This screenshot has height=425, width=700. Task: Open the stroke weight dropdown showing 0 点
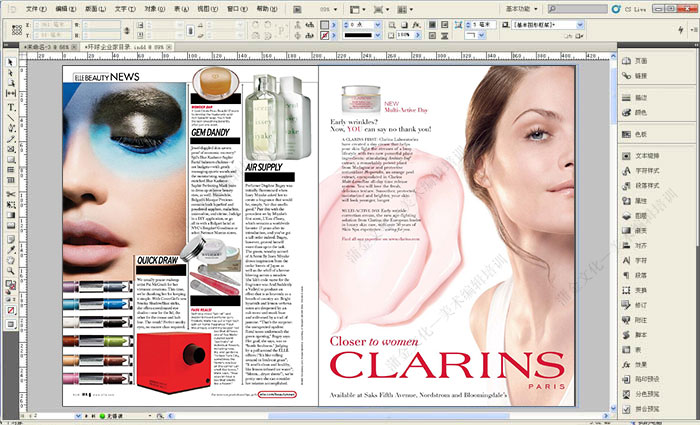point(378,25)
